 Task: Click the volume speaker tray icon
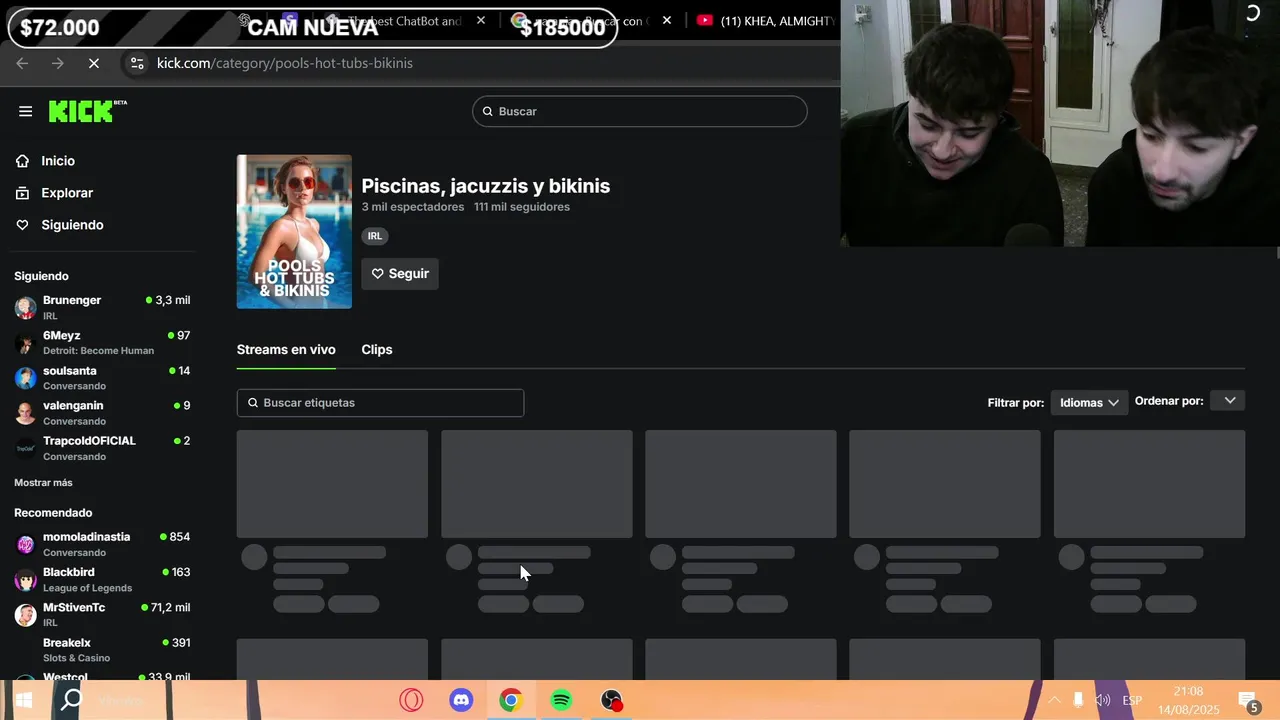1102,700
